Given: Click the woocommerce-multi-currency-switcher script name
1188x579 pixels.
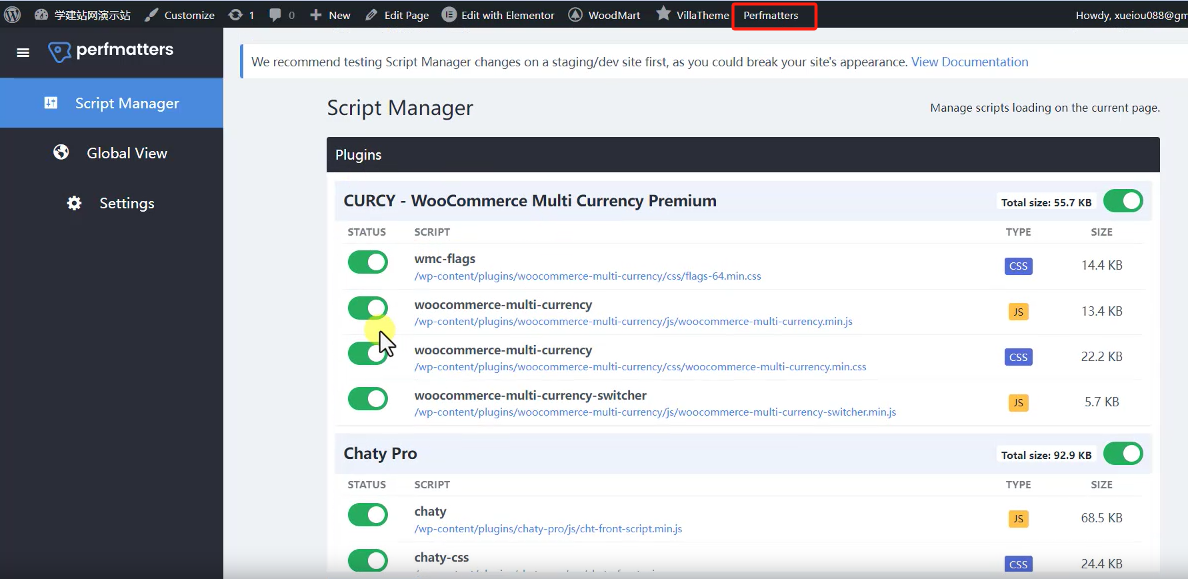Looking at the screenshot, I should (530, 396).
